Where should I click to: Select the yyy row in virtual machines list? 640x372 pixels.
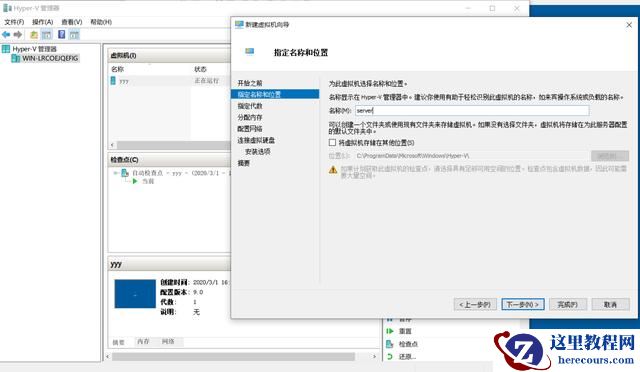tap(170, 81)
